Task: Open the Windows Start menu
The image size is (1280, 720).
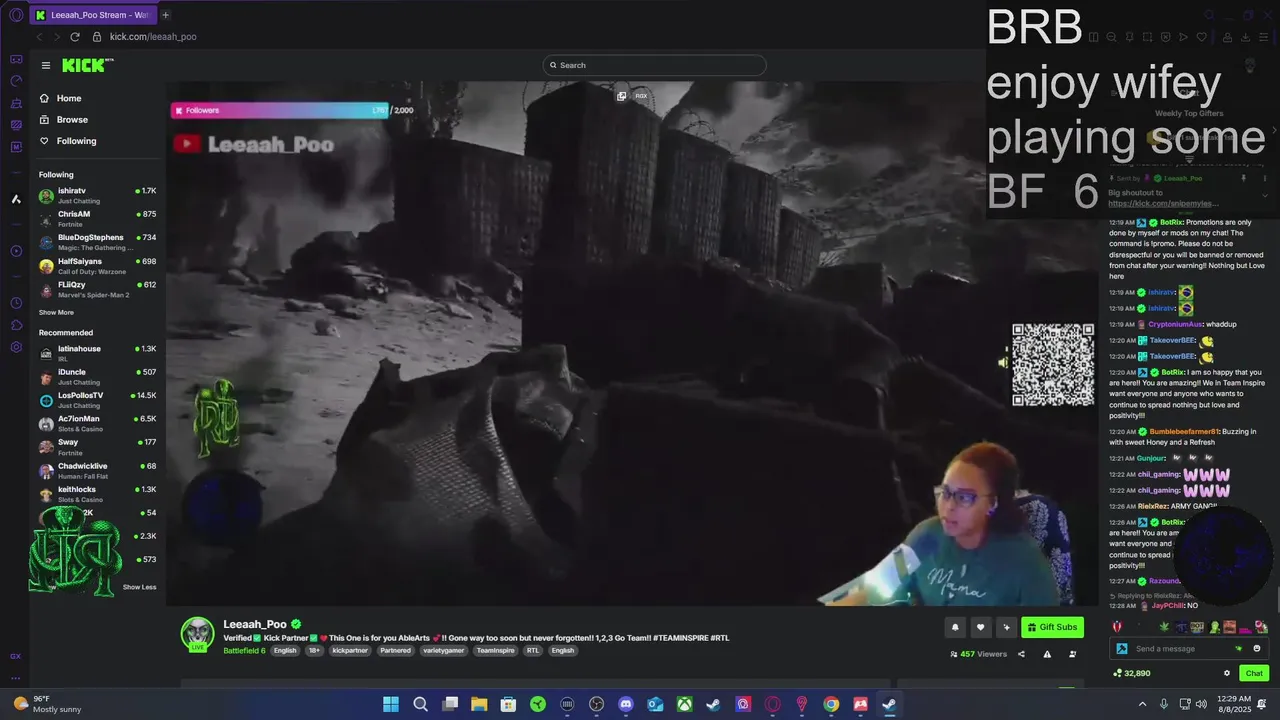Action: pyautogui.click(x=391, y=704)
